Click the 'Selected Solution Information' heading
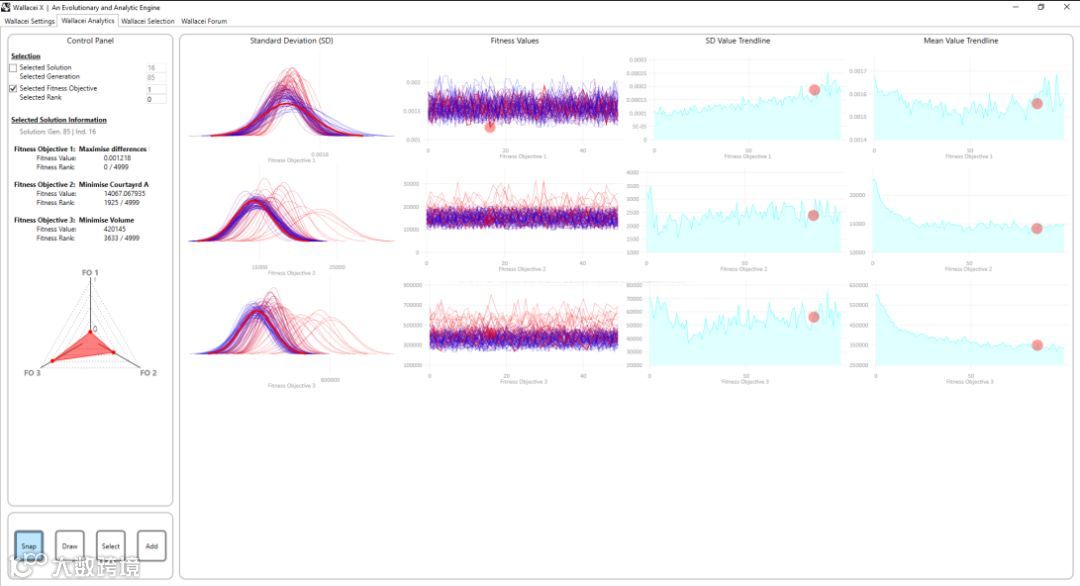This screenshot has height=586, width=1080. pyautogui.click(x=59, y=120)
